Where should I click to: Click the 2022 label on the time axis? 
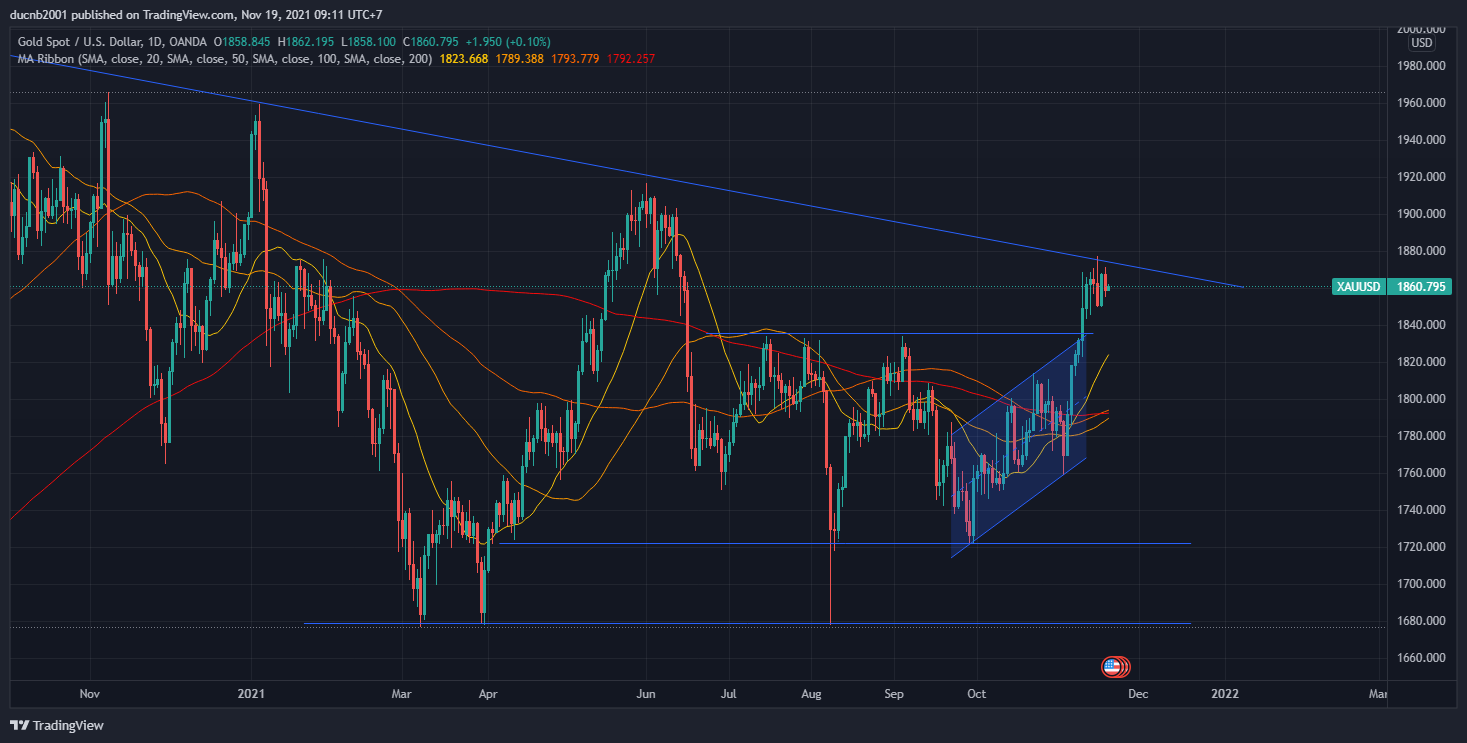pyautogui.click(x=1225, y=693)
